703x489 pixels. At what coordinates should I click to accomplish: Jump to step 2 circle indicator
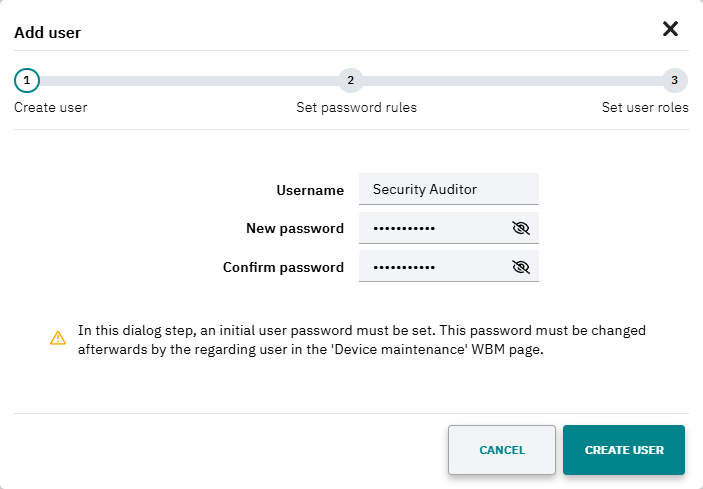coord(351,80)
